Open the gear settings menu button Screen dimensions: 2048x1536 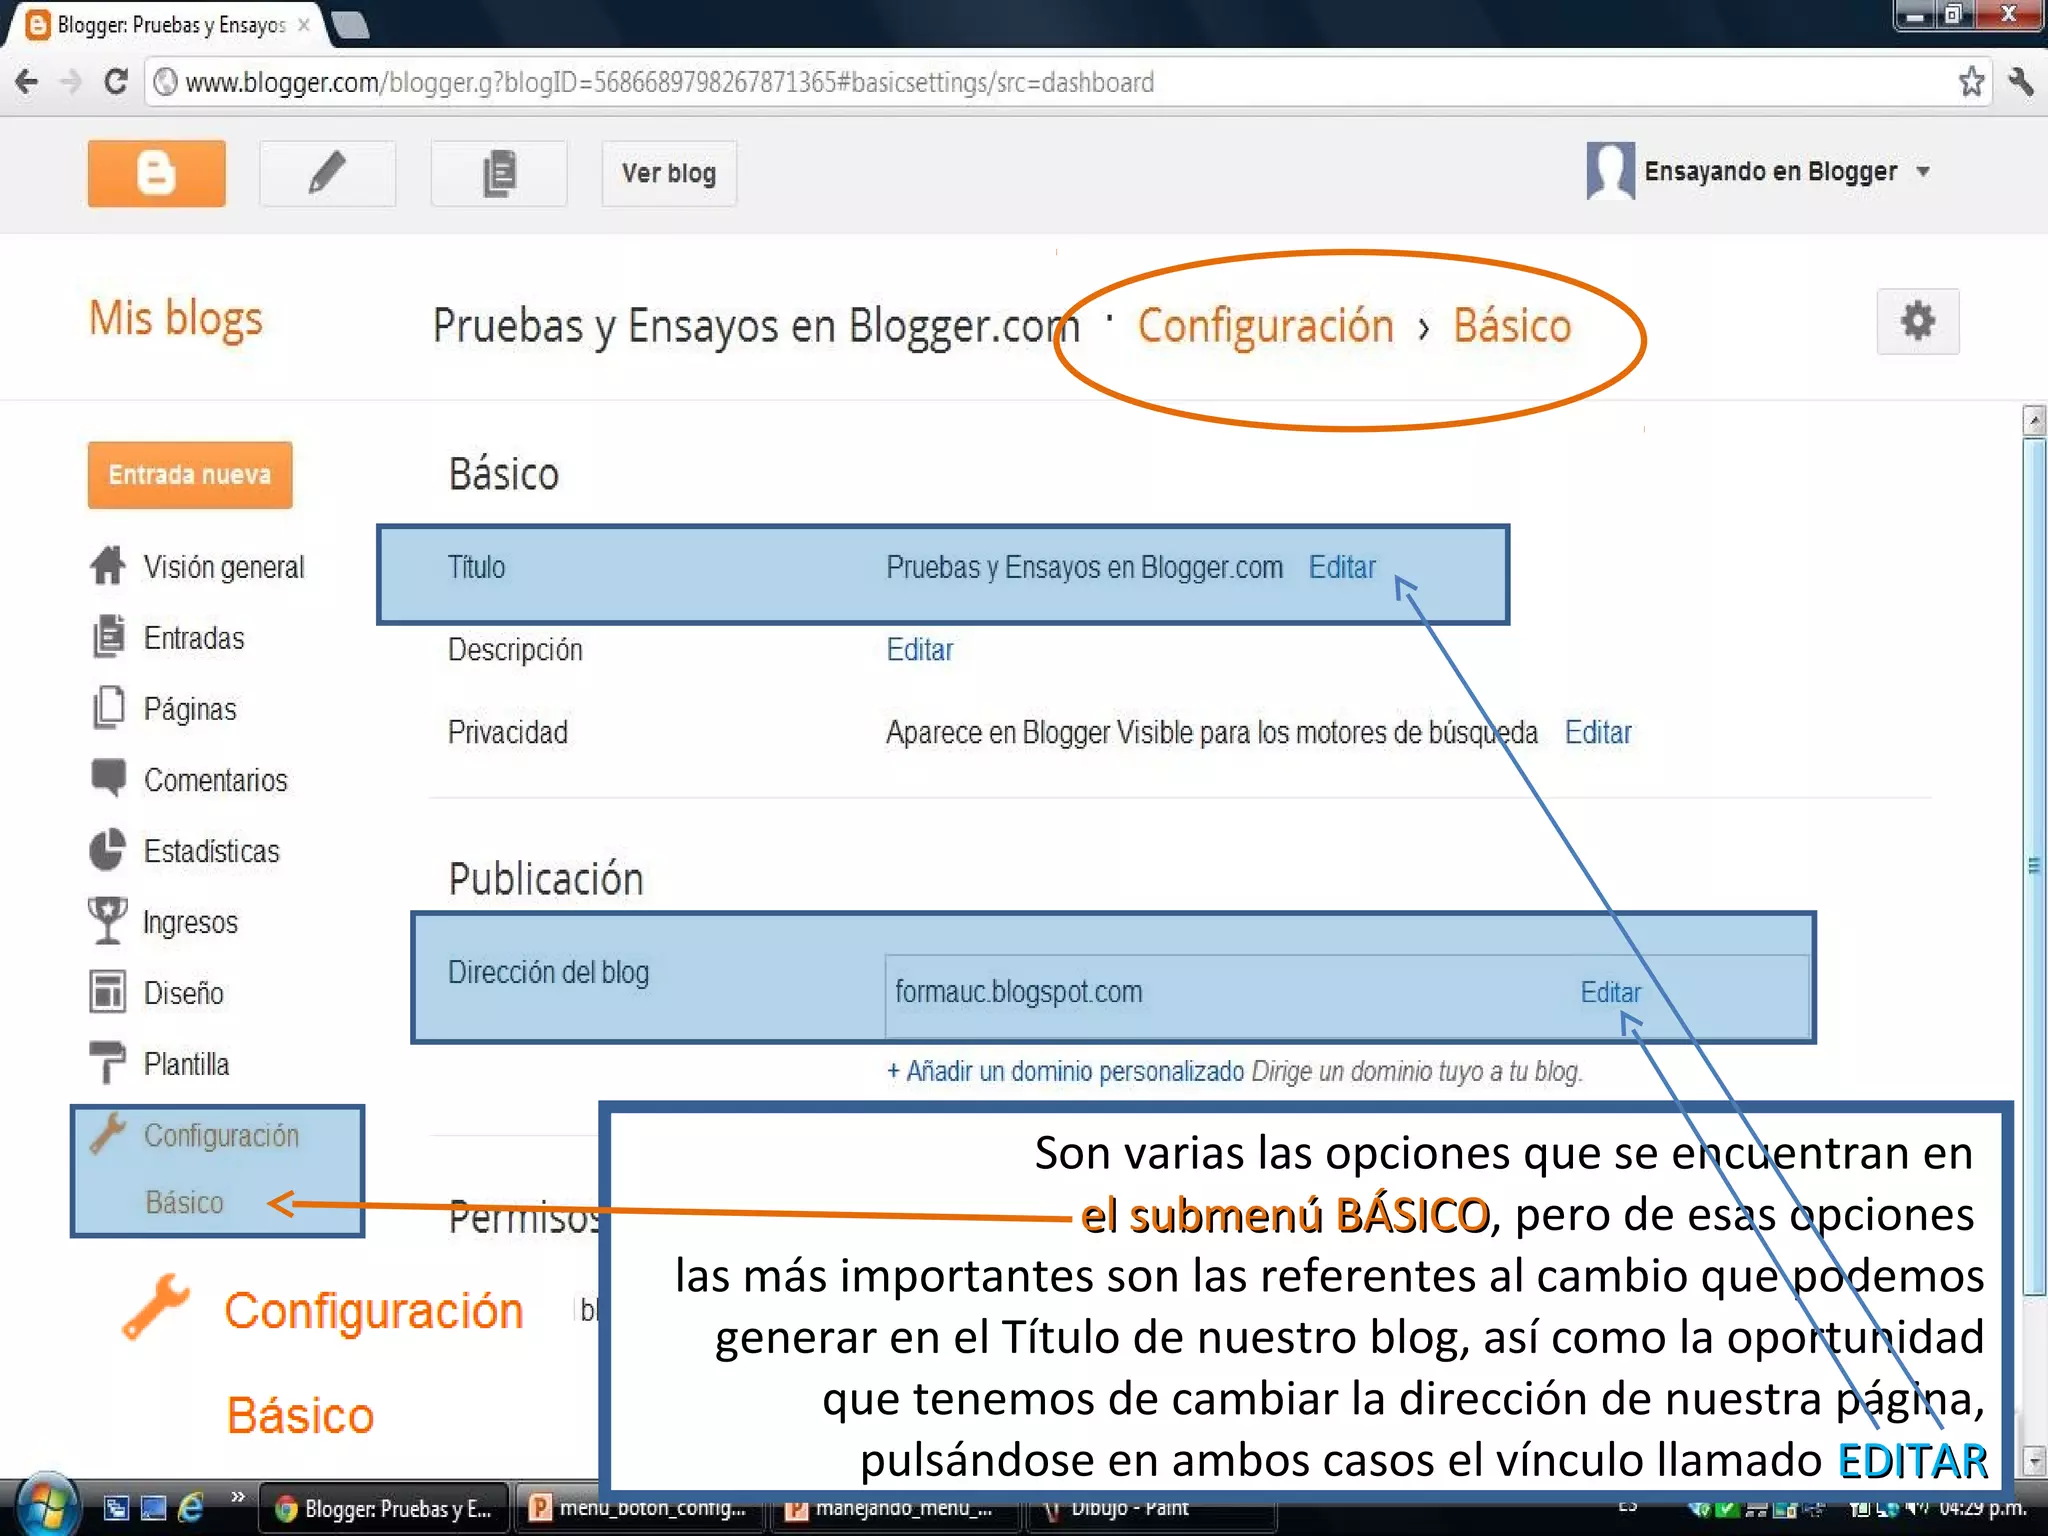tap(1918, 321)
